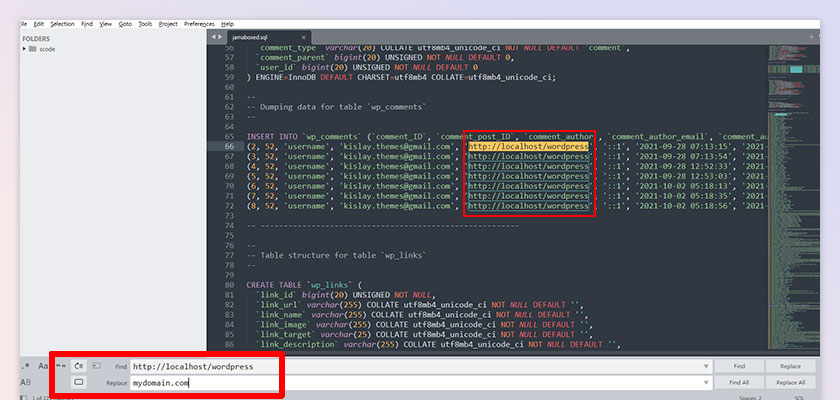Click the scode folder icon
The height and width of the screenshot is (400, 840).
pos(33,49)
